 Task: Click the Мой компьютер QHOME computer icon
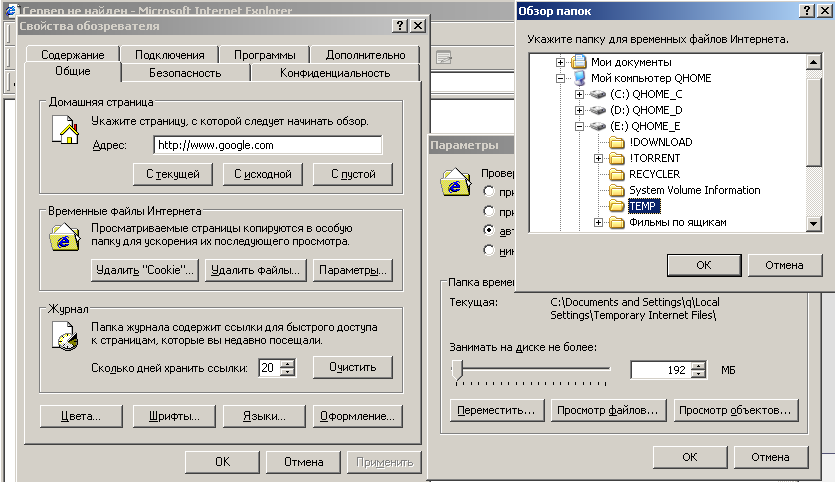click(579, 78)
